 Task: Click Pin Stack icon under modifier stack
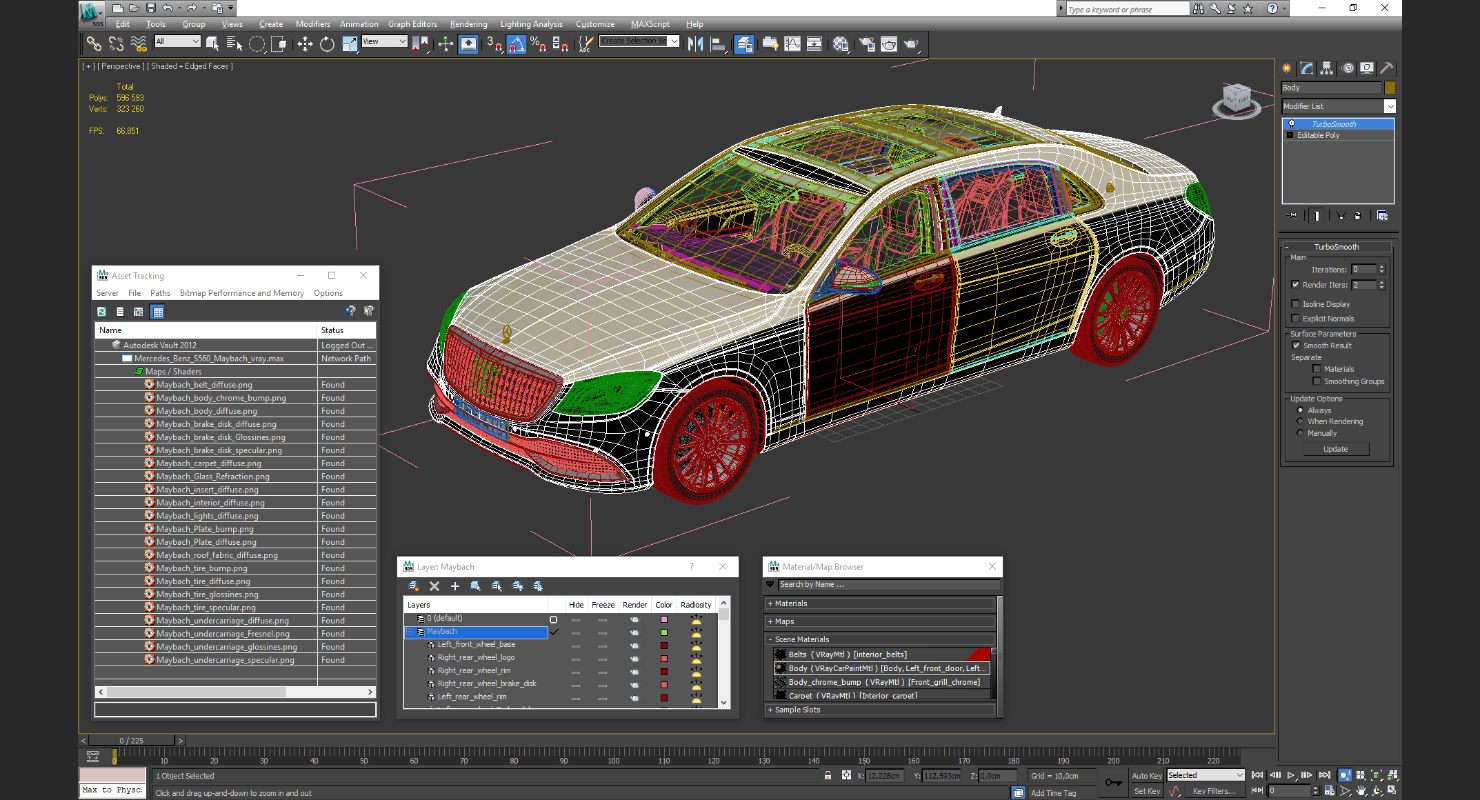tap(1293, 215)
